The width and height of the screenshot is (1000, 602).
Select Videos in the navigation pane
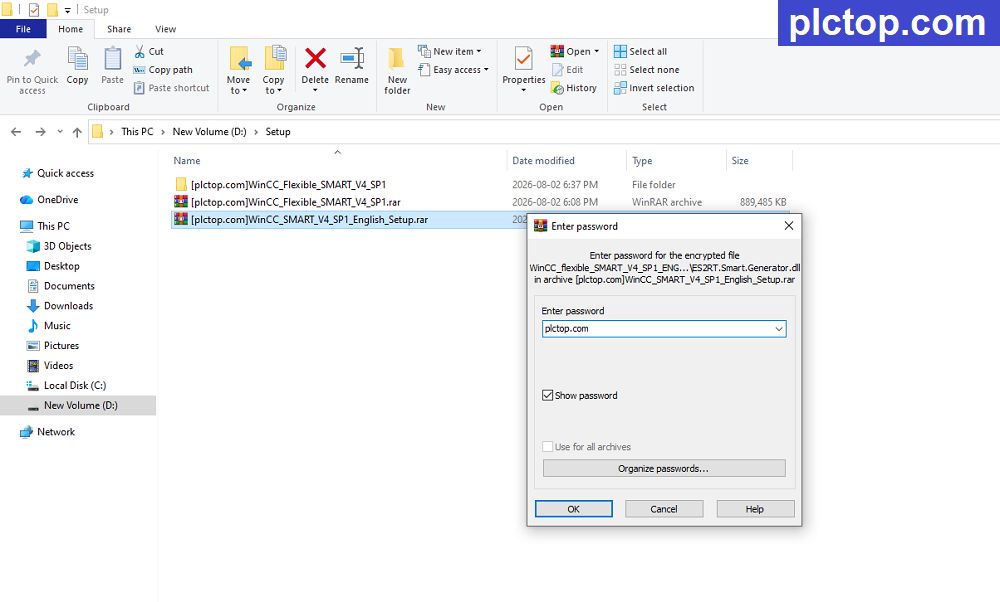[50, 366]
